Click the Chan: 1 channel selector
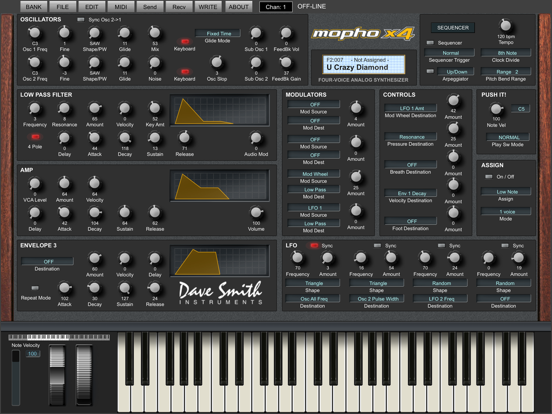Image resolution: width=552 pixels, height=414 pixels. [276, 7]
